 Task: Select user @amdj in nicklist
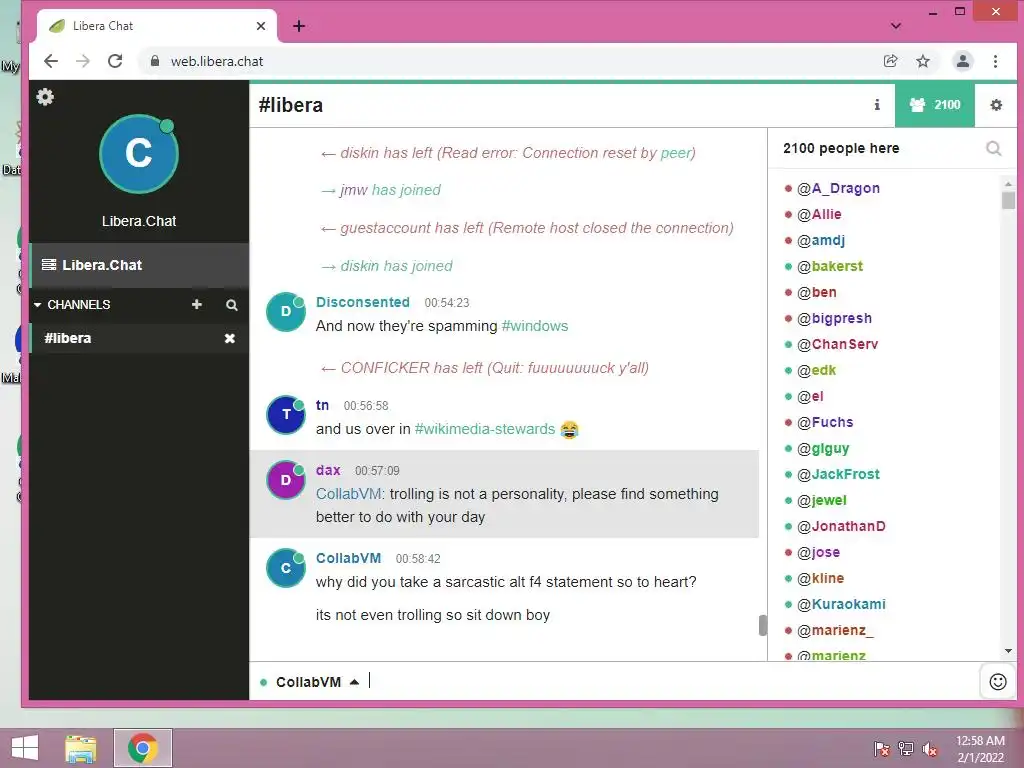pyautogui.click(x=821, y=240)
